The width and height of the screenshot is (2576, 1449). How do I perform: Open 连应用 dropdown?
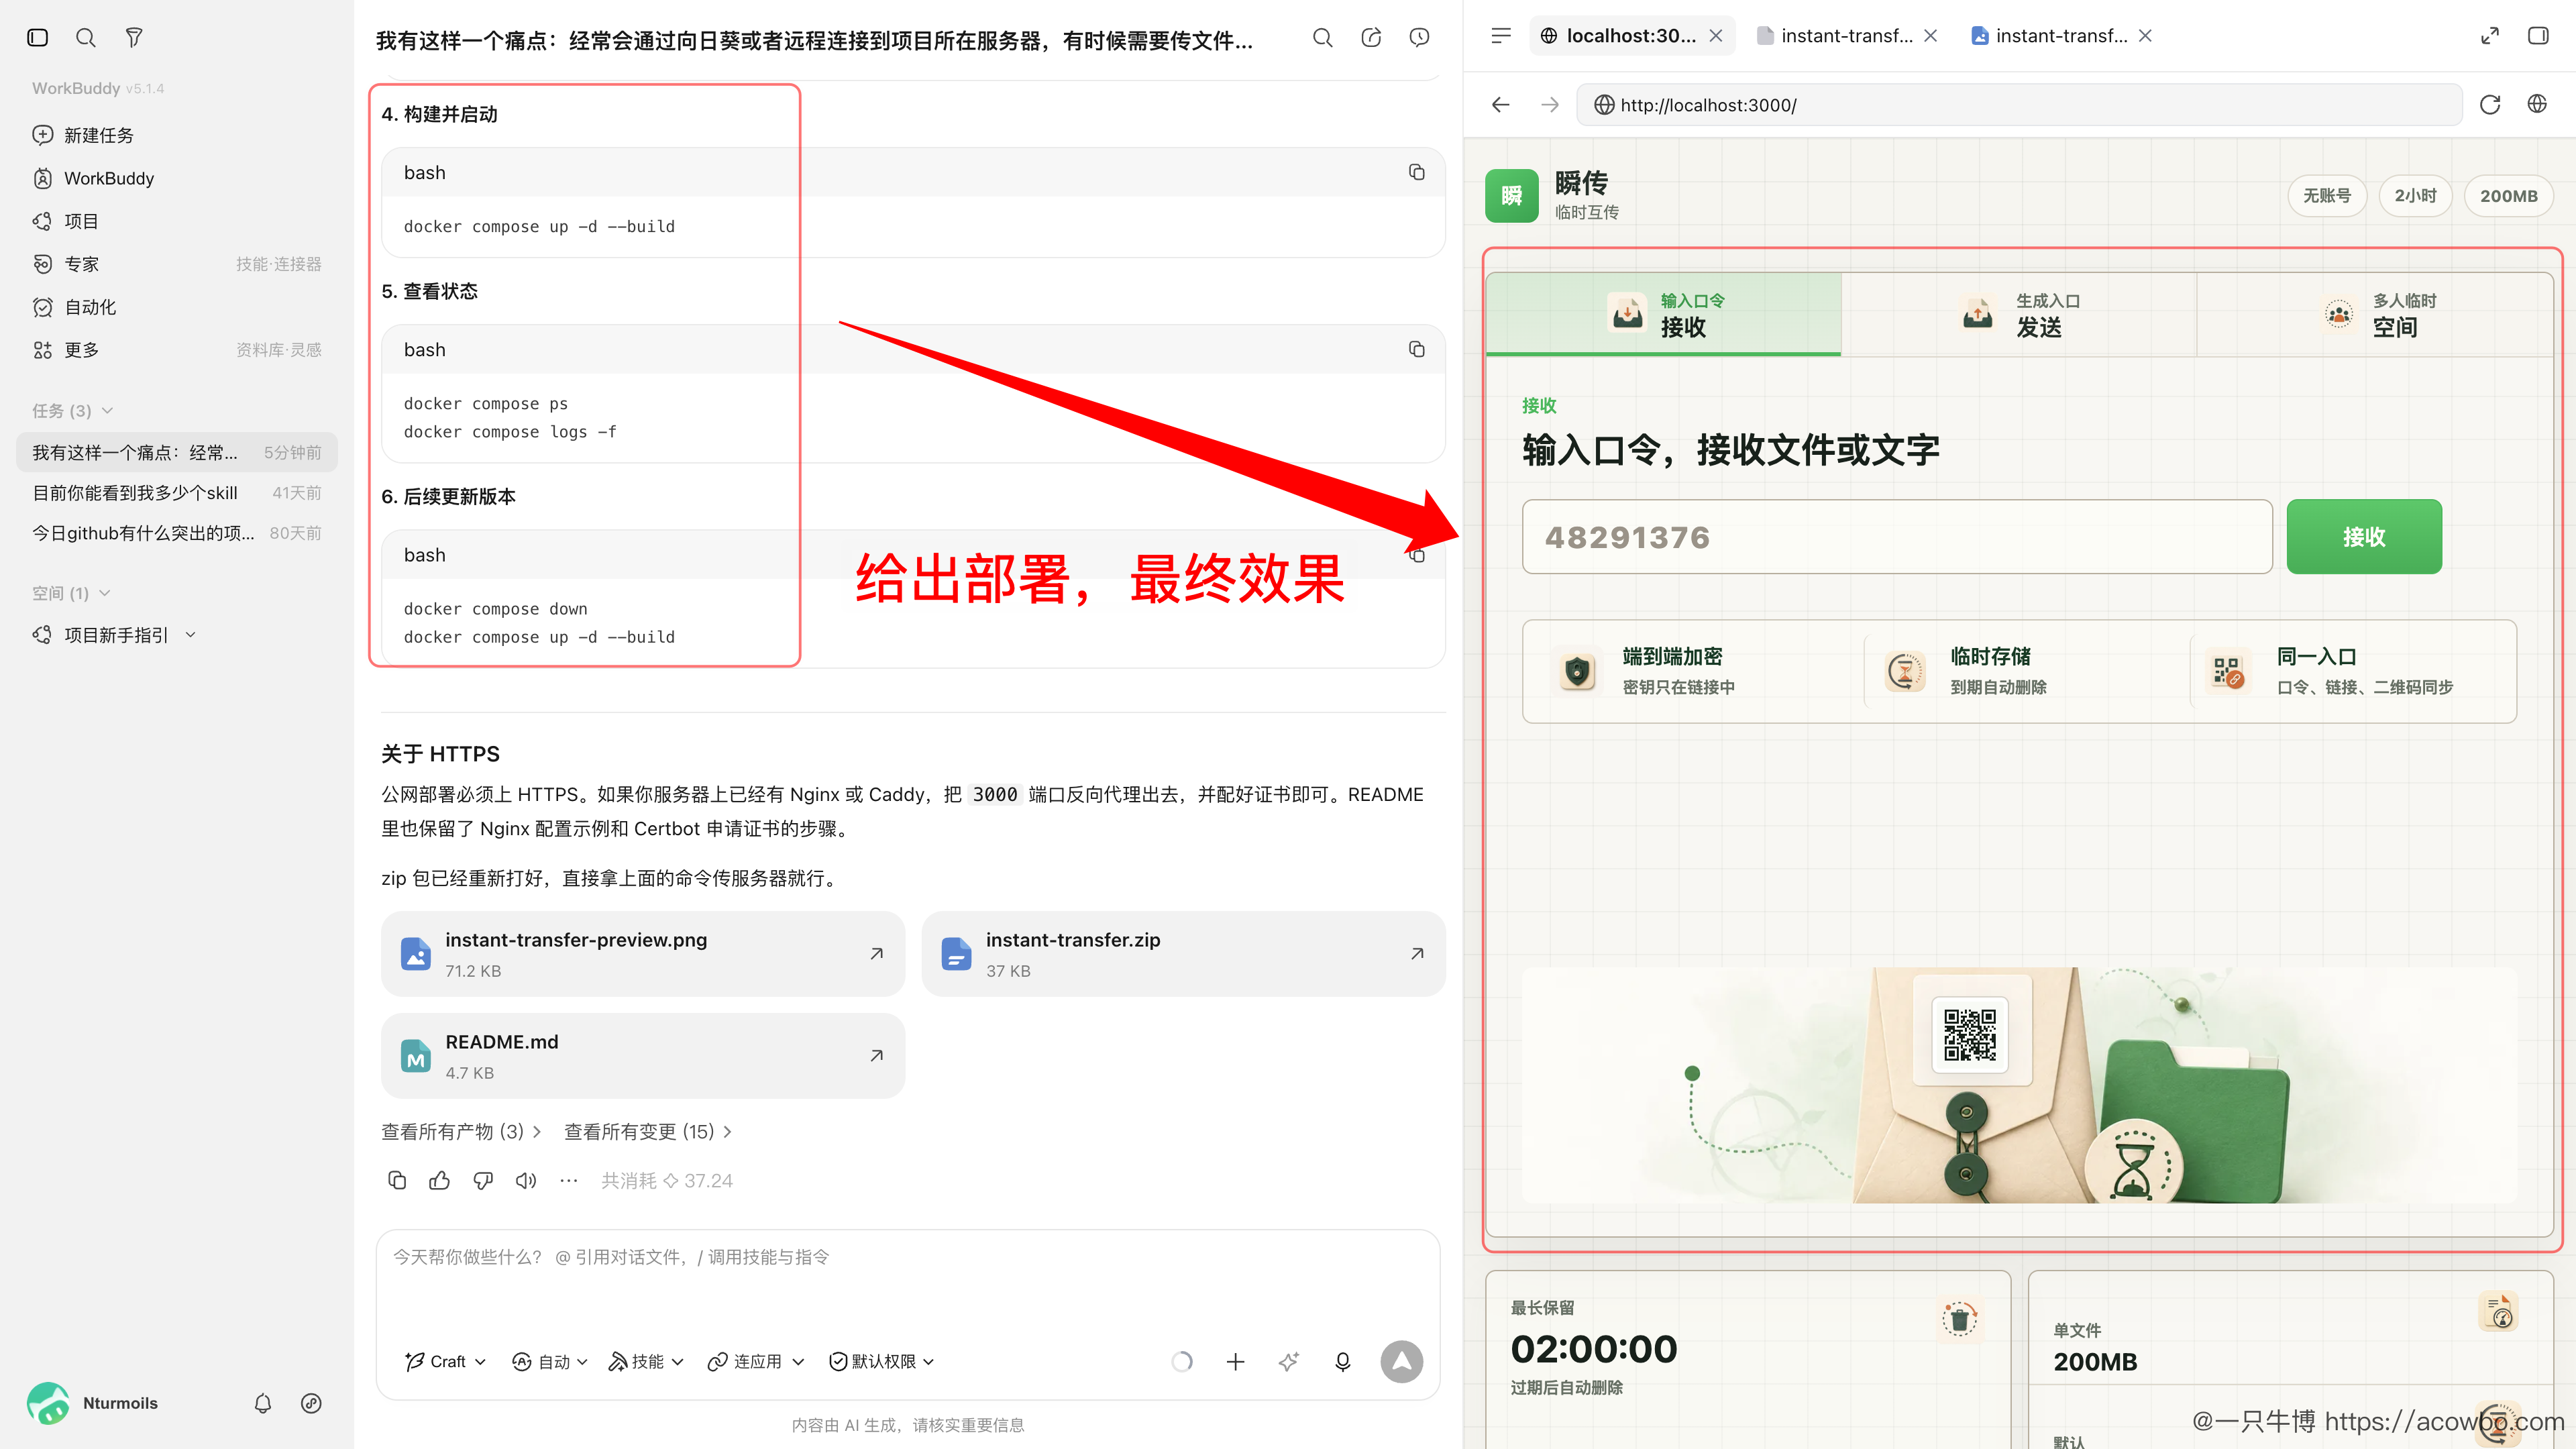pos(755,1361)
